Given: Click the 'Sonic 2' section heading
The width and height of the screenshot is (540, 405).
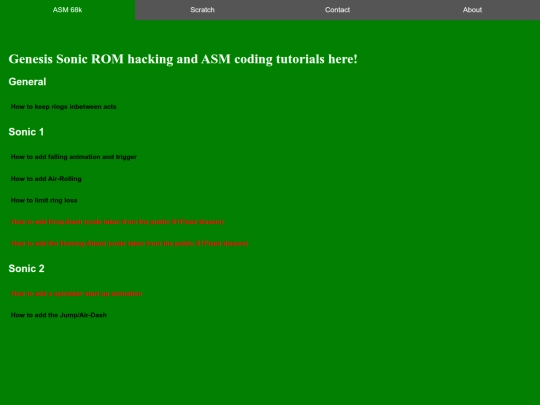Looking at the screenshot, I should 27,269.
